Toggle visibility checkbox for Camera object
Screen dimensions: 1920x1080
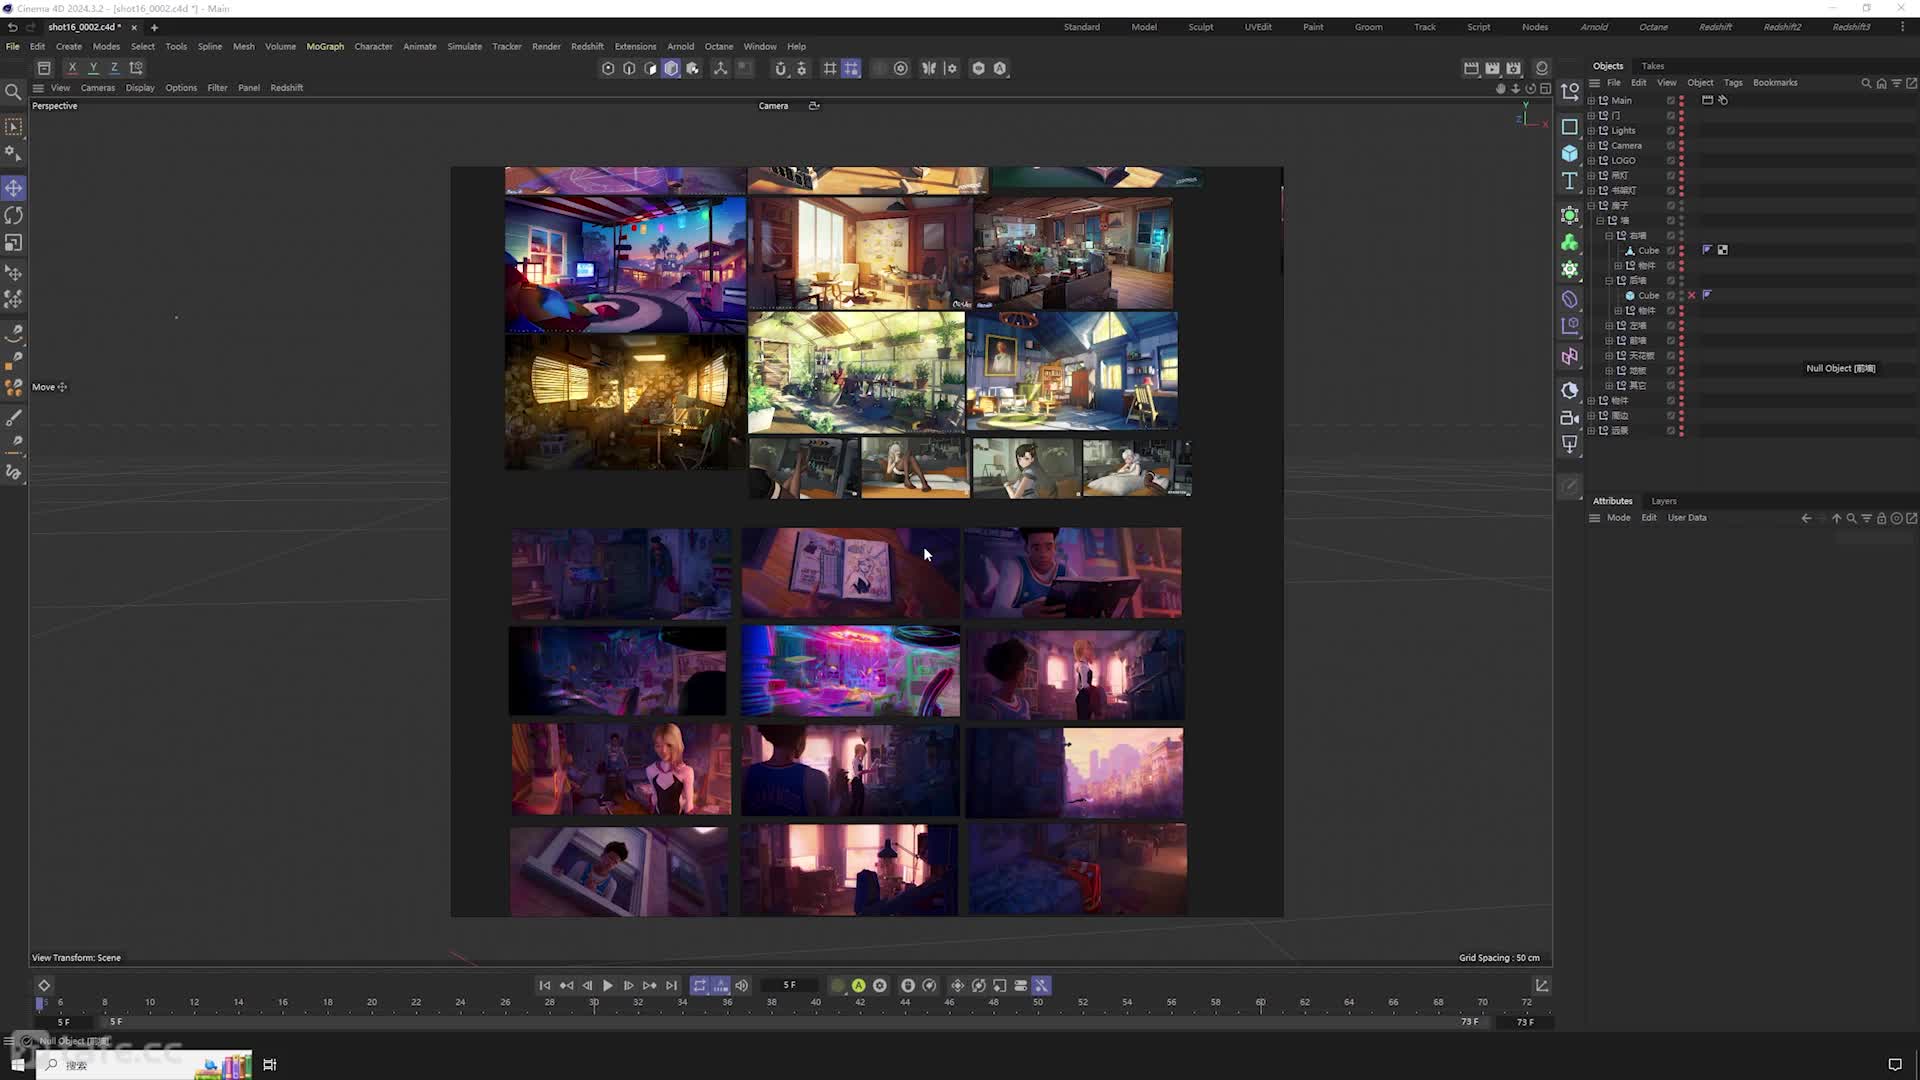[1670, 145]
